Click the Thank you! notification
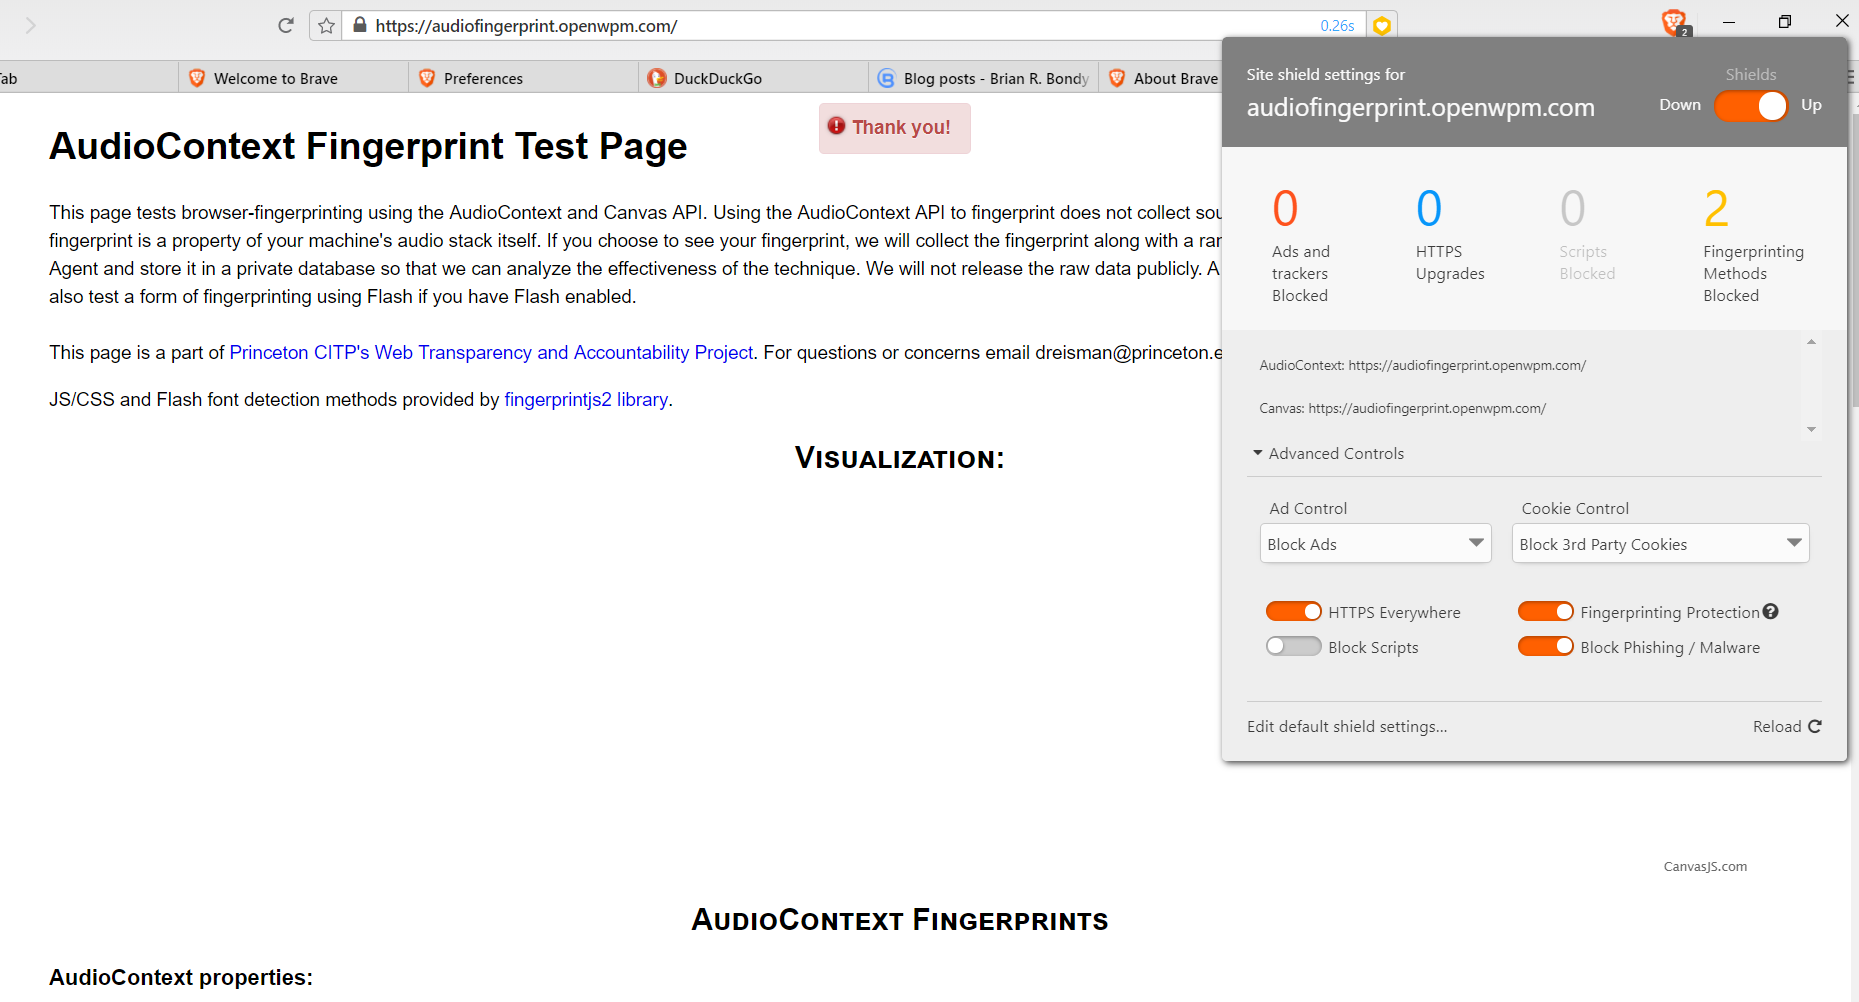 click(895, 128)
